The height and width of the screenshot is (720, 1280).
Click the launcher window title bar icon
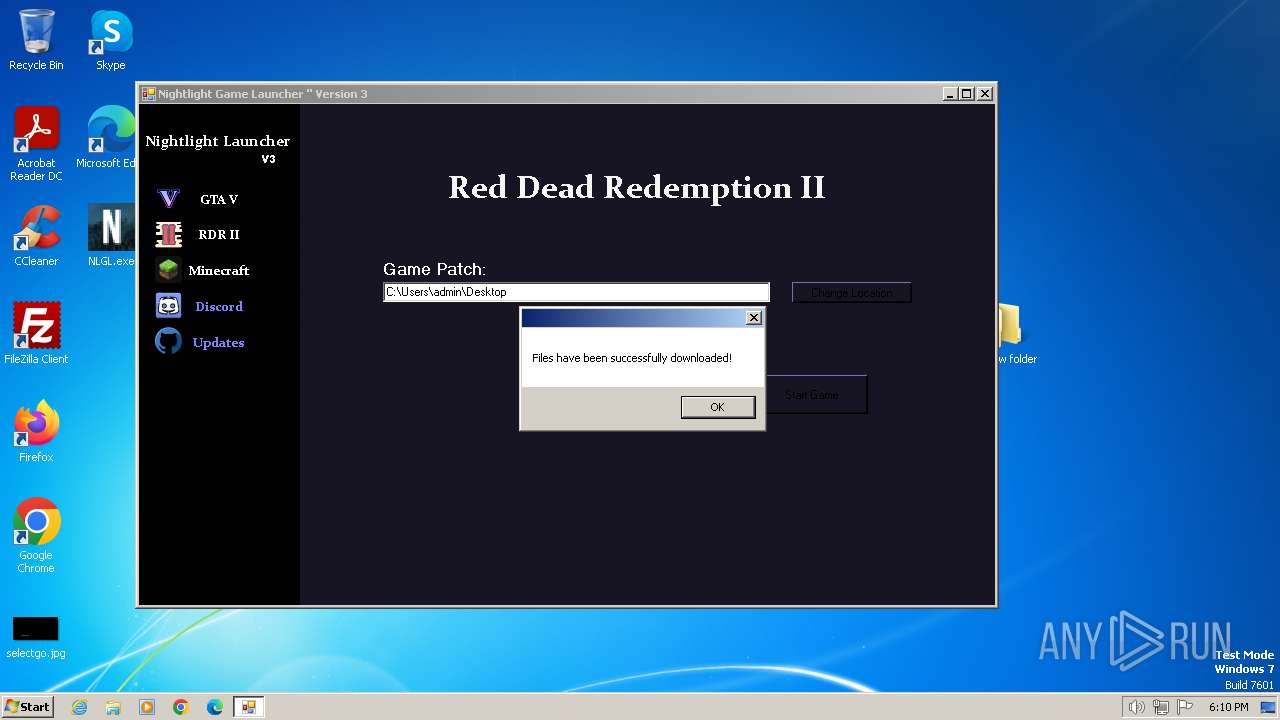click(148, 94)
